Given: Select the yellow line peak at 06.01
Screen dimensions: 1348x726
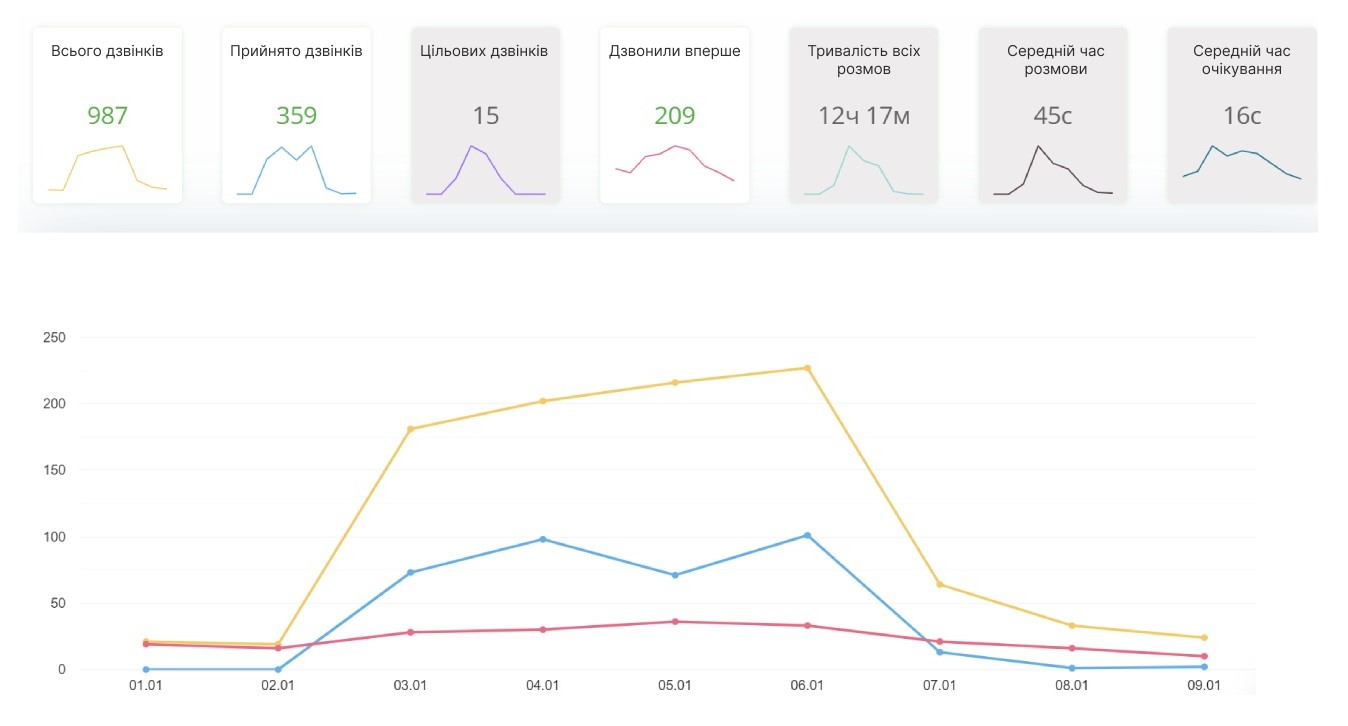Looking at the screenshot, I should (807, 368).
